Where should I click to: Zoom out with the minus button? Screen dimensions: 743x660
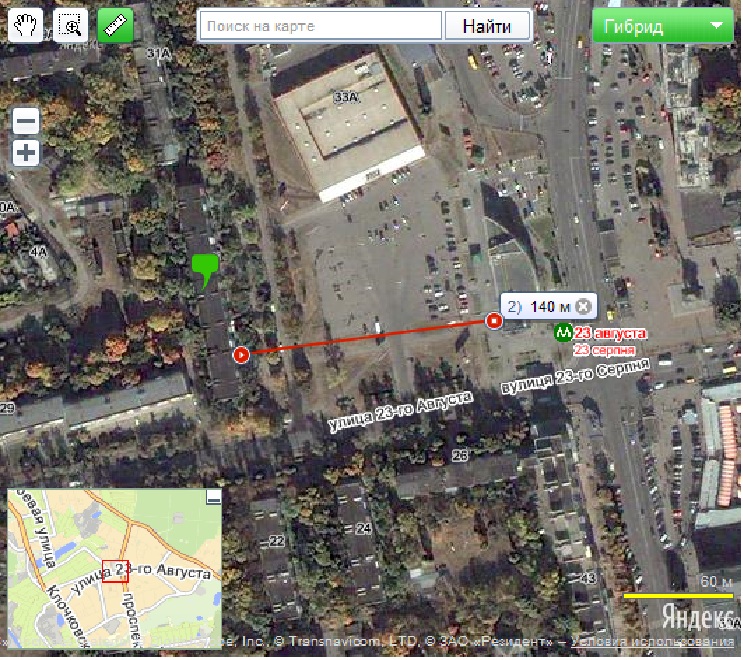(x=26, y=121)
